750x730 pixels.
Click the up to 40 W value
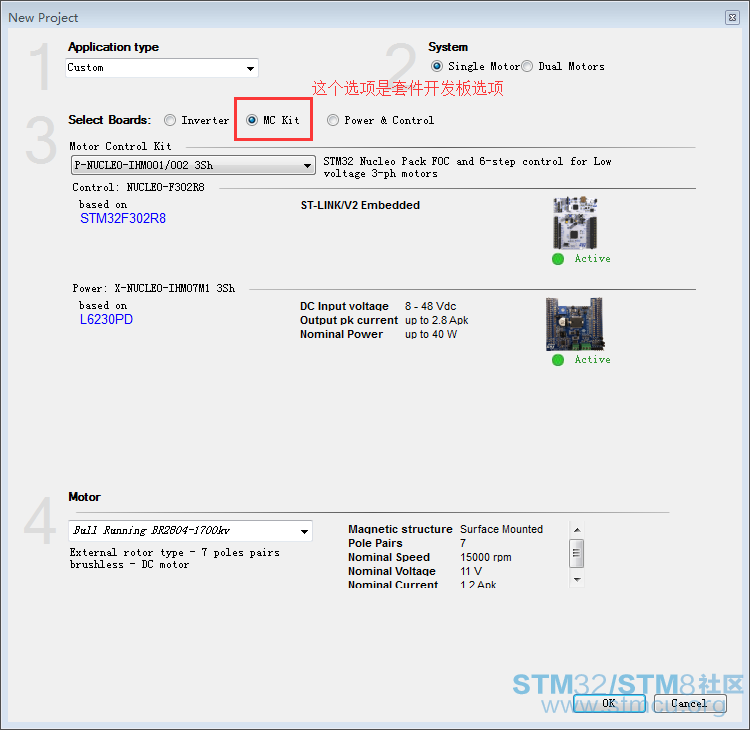[431, 334]
